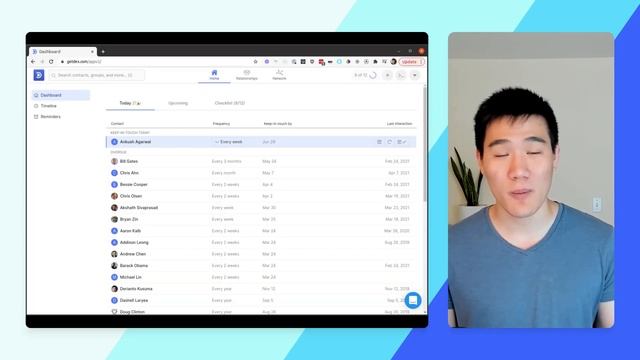
Task: Click Dashiell Laryea's blue initial avatar
Action: pyautogui.click(x=114, y=300)
